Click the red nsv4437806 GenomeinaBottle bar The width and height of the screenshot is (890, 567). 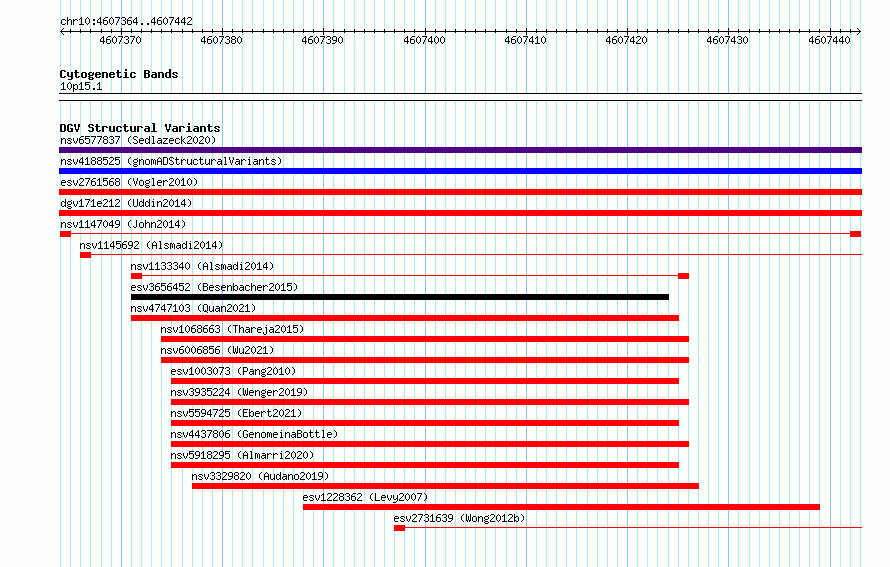(x=430, y=444)
